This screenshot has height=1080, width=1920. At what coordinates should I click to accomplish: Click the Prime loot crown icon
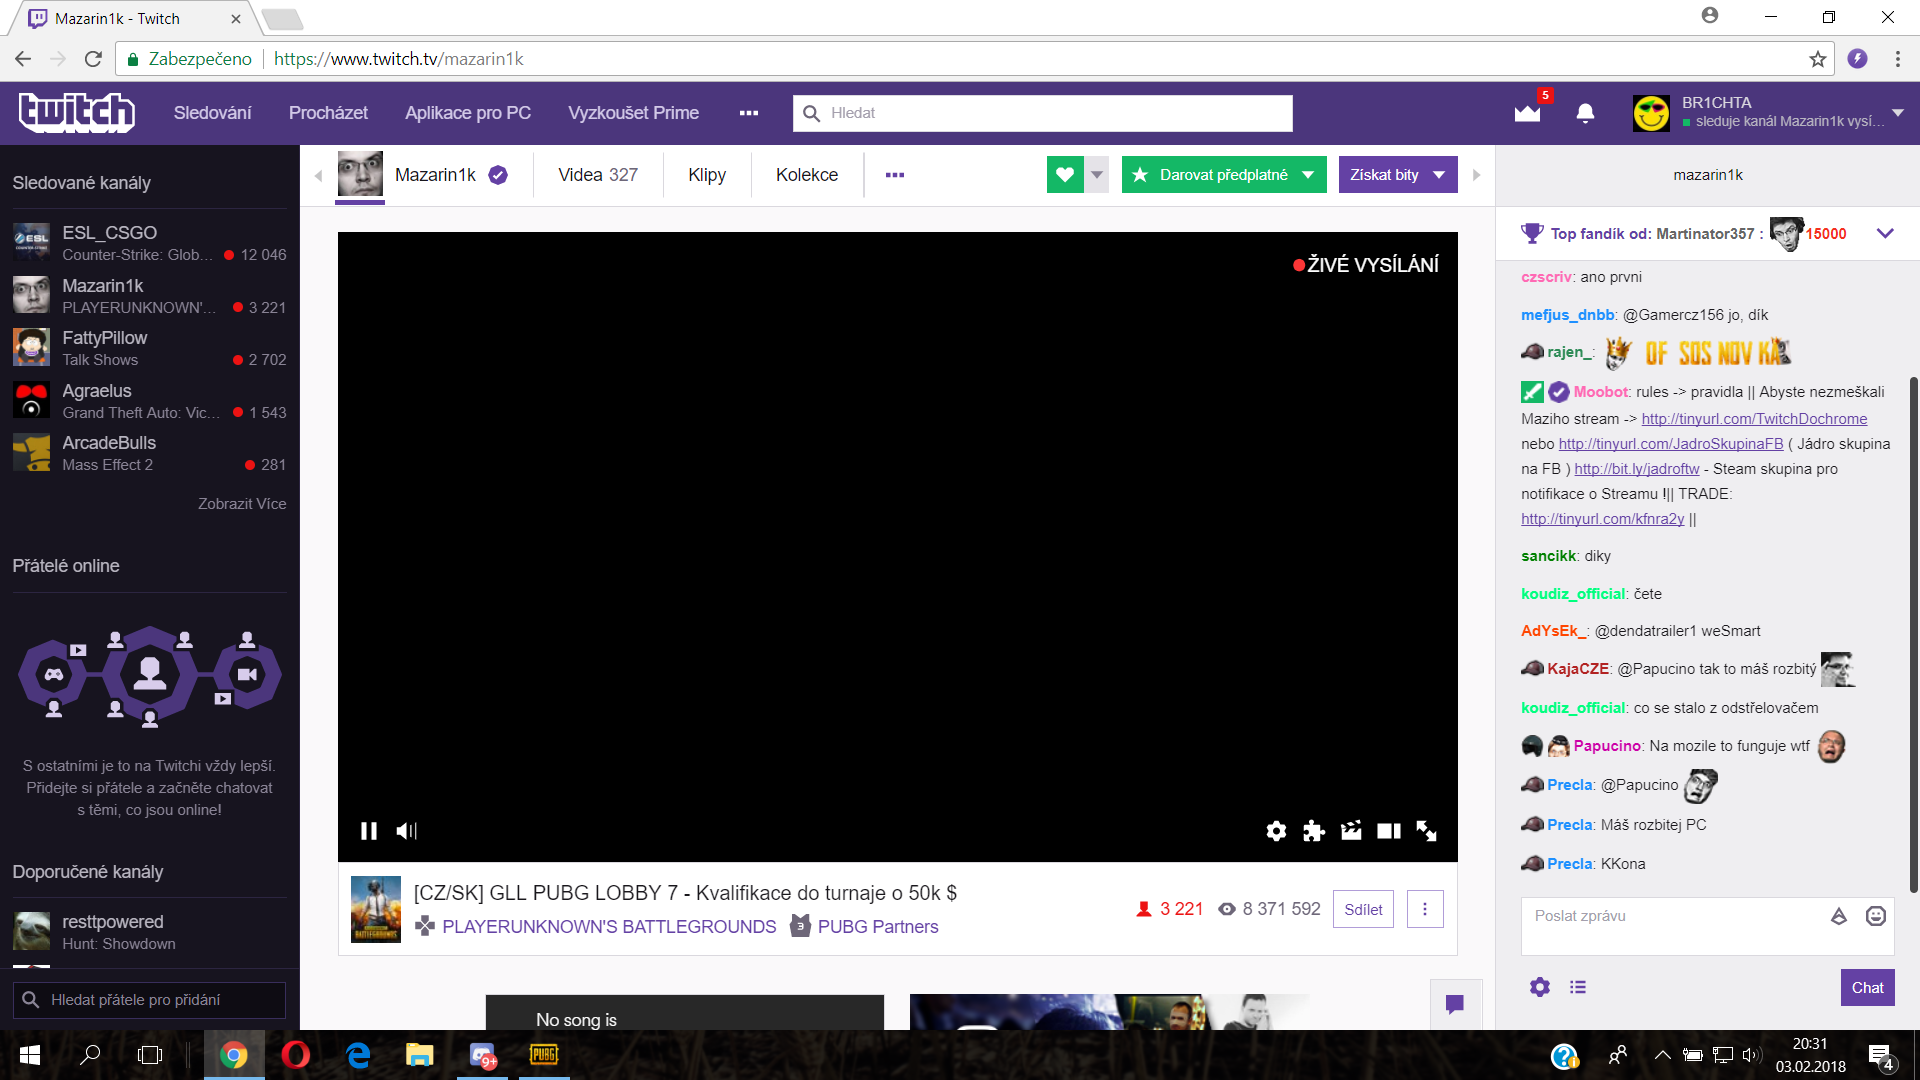(1527, 113)
